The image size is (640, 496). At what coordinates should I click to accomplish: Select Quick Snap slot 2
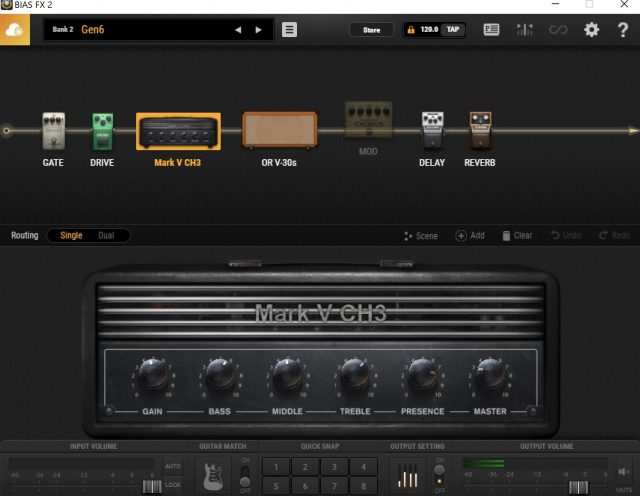pyautogui.click(x=305, y=467)
